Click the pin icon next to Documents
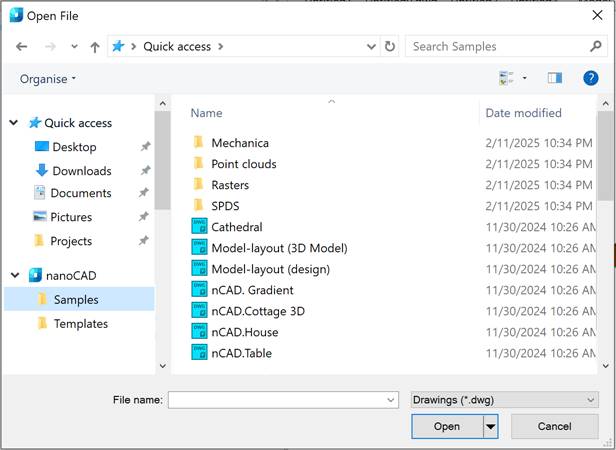The image size is (616, 450). pyautogui.click(x=144, y=192)
